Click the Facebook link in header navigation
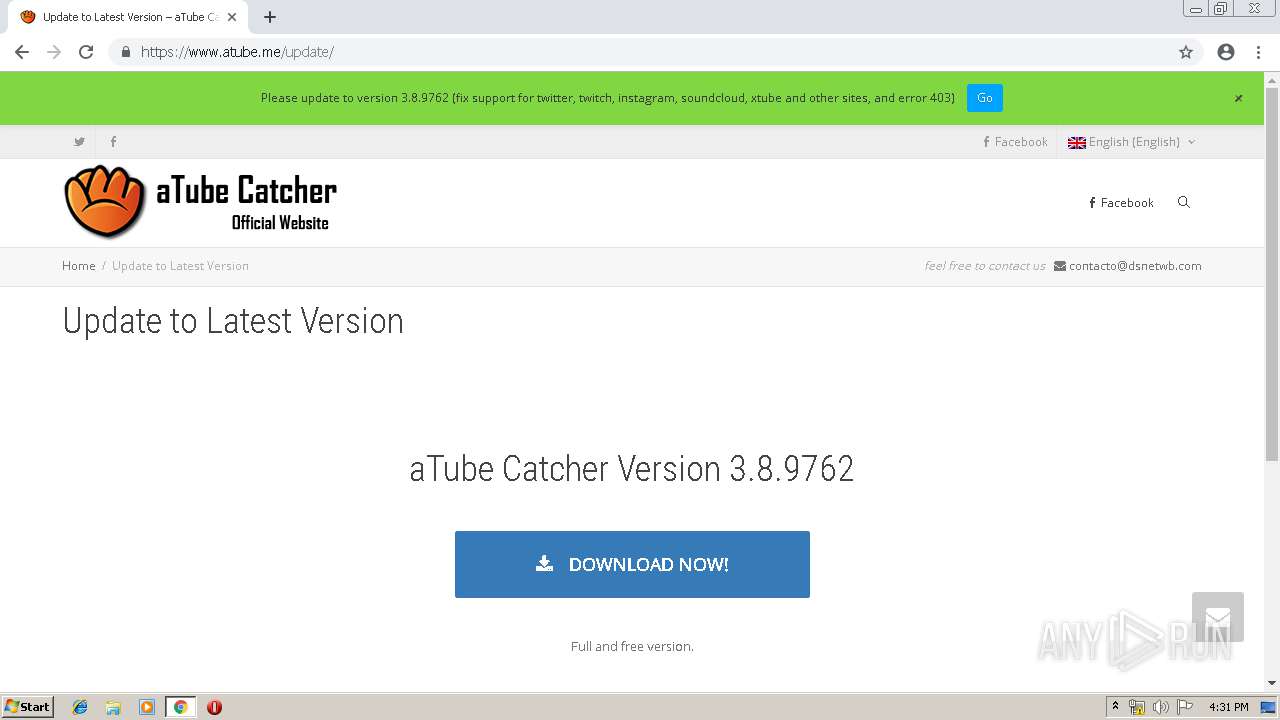Screen dimensions: 1280x720 point(1121,203)
